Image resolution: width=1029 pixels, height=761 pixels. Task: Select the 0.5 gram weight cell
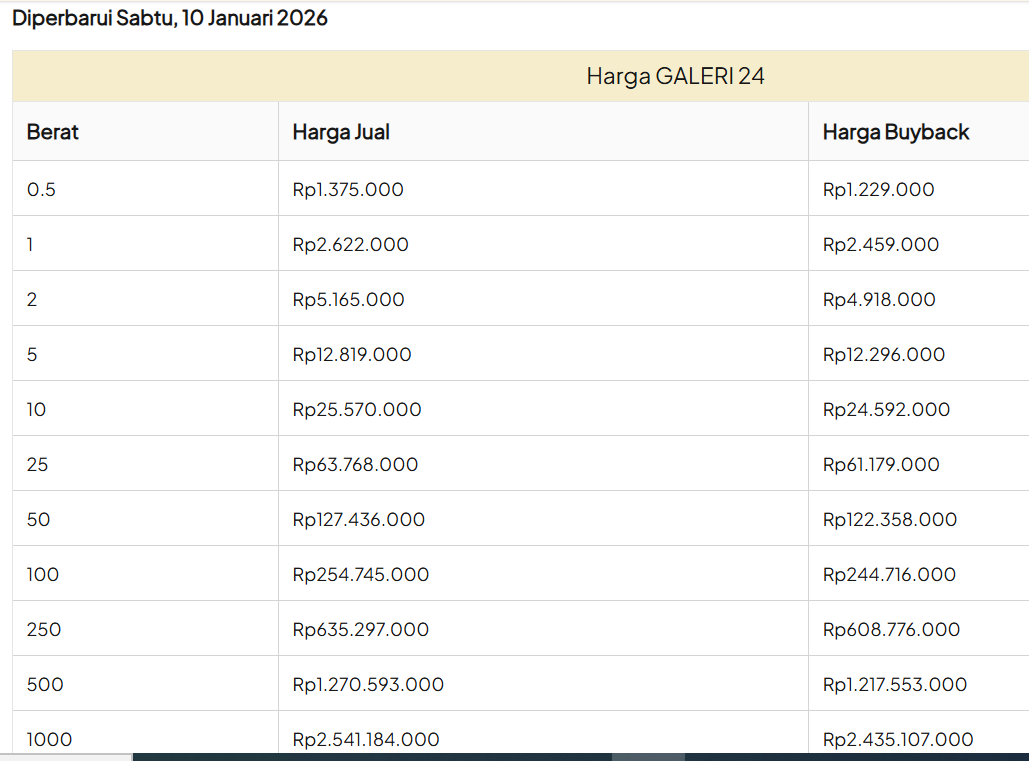(x=41, y=190)
